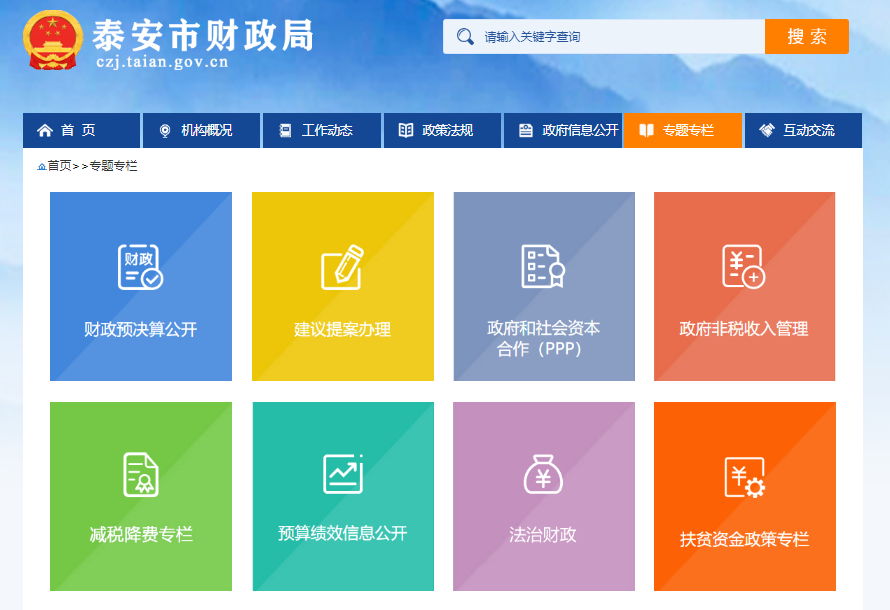Click the 首页 breadcrumb link
The image size is (890, 610).
(x=58, y=166)
